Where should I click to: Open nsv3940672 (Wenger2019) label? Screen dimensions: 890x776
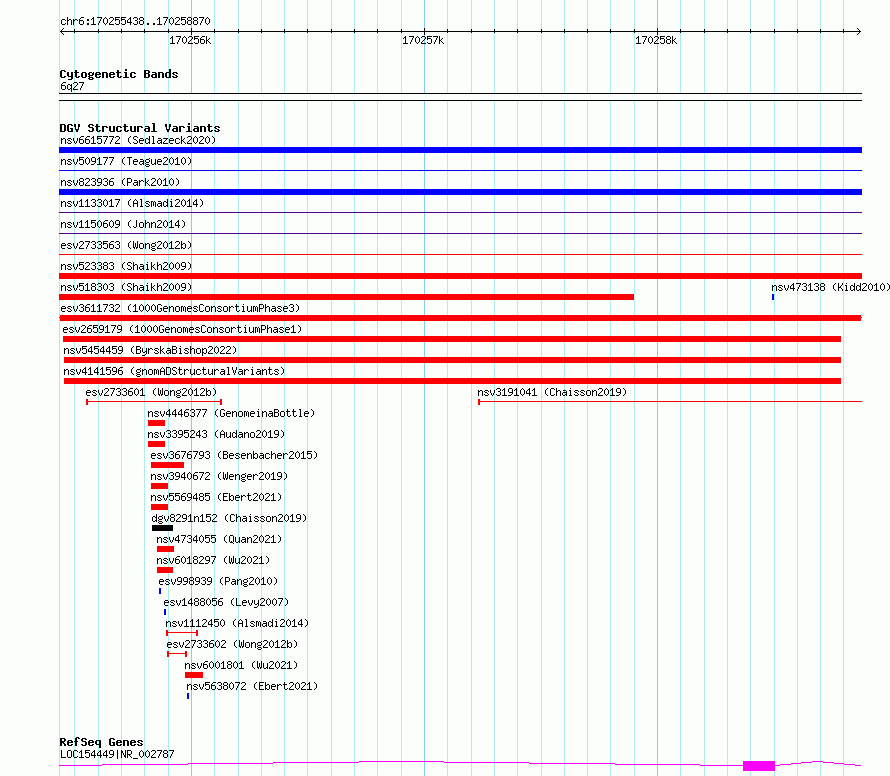coord(219,476)
